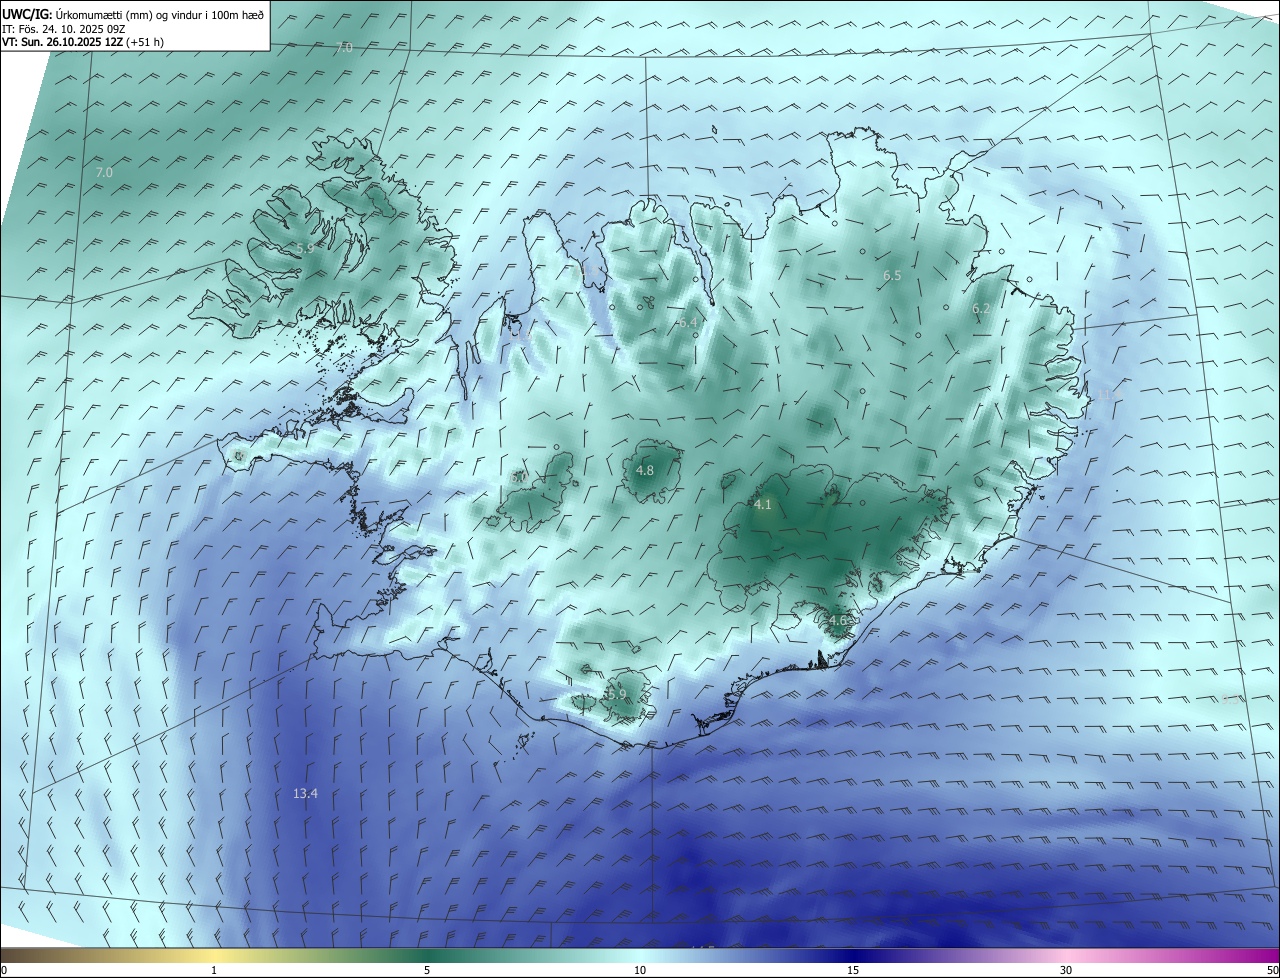The height and width of the screenshot is (978, 1280).
Task: Click the colorbar tick label 1
Action: tap(214, 970)
